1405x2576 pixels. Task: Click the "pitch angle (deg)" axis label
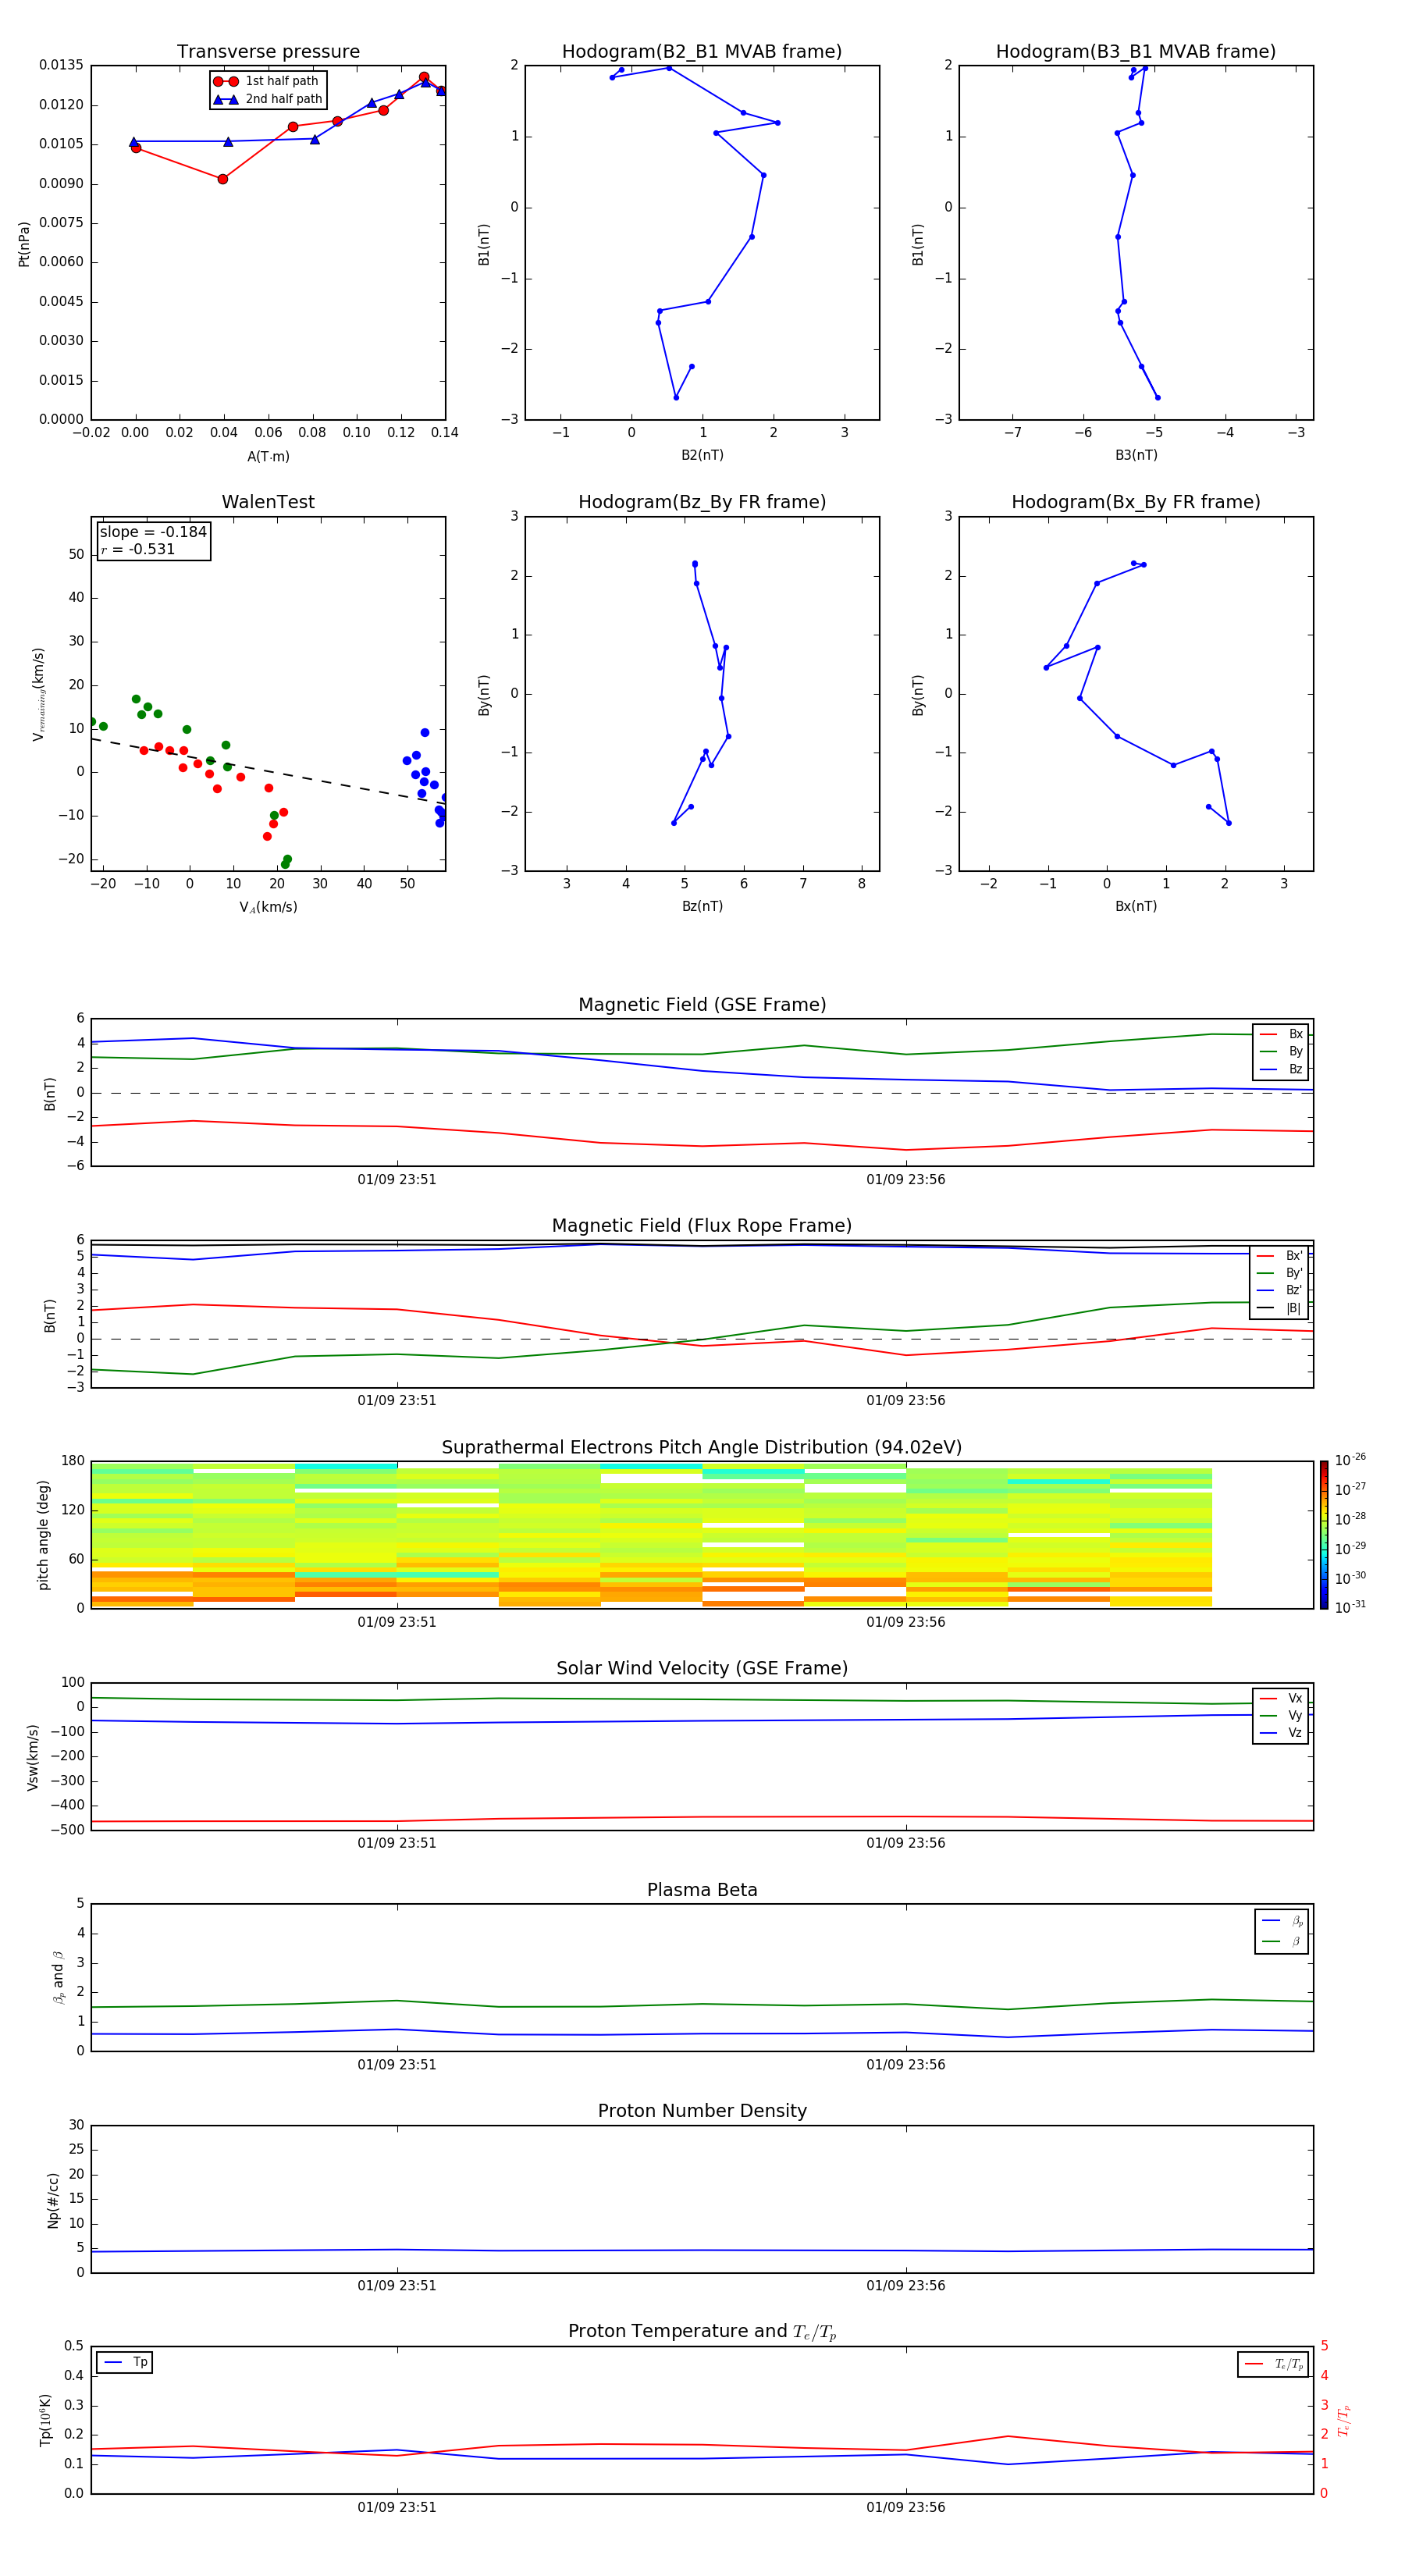[x=43, y=1535]
